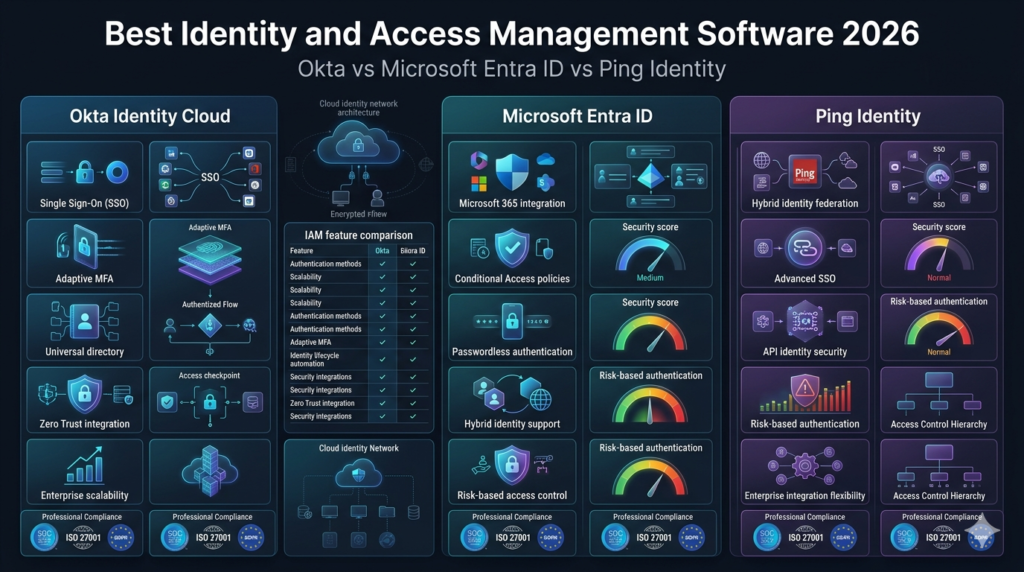
Task: Open the Microsoft 365 integration shield icon
Action: click(x=512, y=172)
